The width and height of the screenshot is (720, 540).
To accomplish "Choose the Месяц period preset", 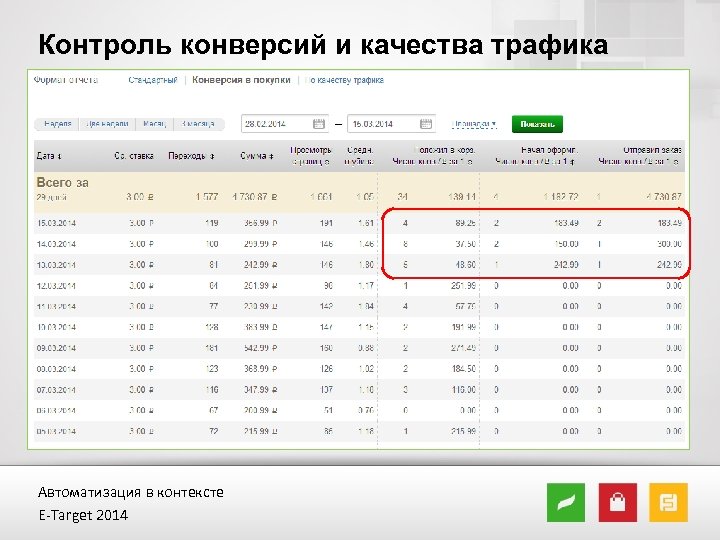I will click(x=154, y=124).
